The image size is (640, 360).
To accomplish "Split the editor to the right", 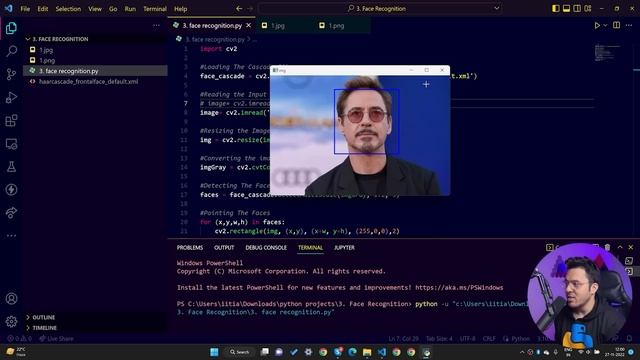I will 616,25.
